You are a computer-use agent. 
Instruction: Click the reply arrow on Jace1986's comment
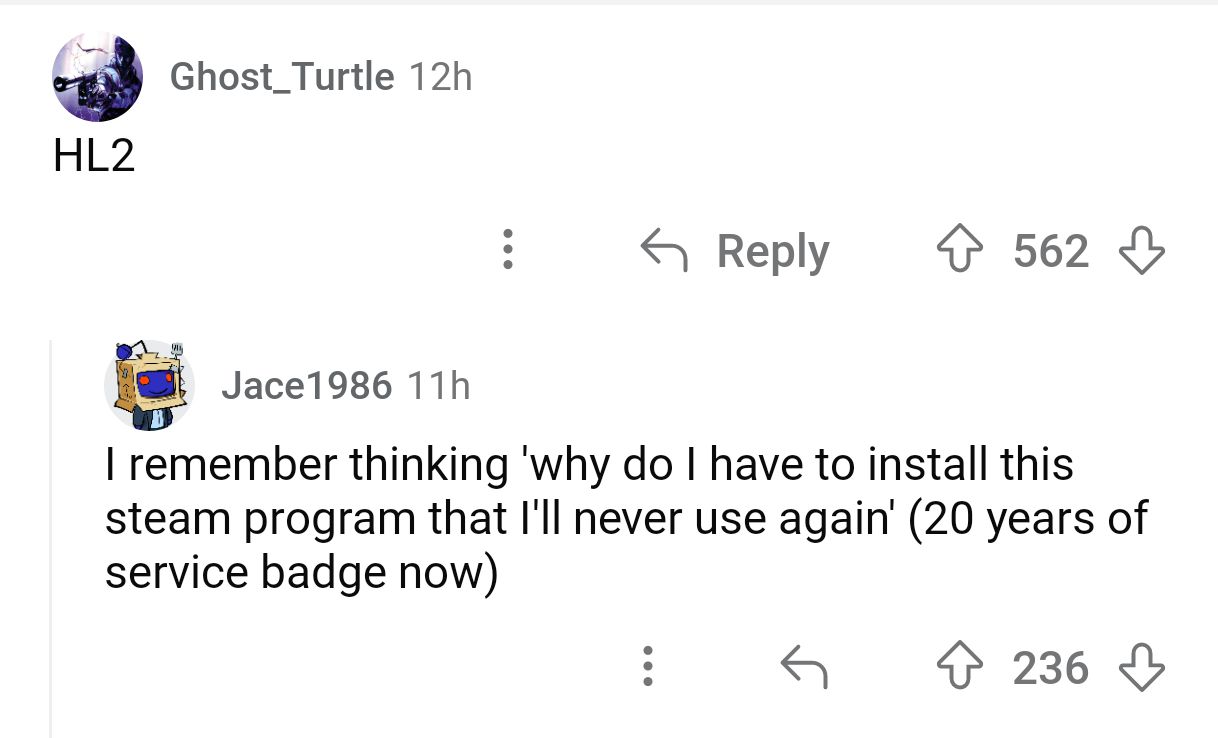click(804, 667)
